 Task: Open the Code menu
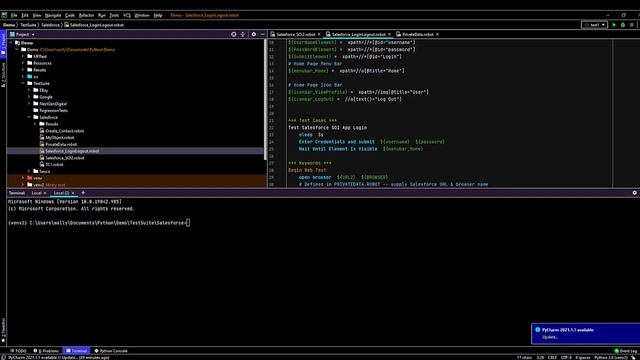[70, 15]
